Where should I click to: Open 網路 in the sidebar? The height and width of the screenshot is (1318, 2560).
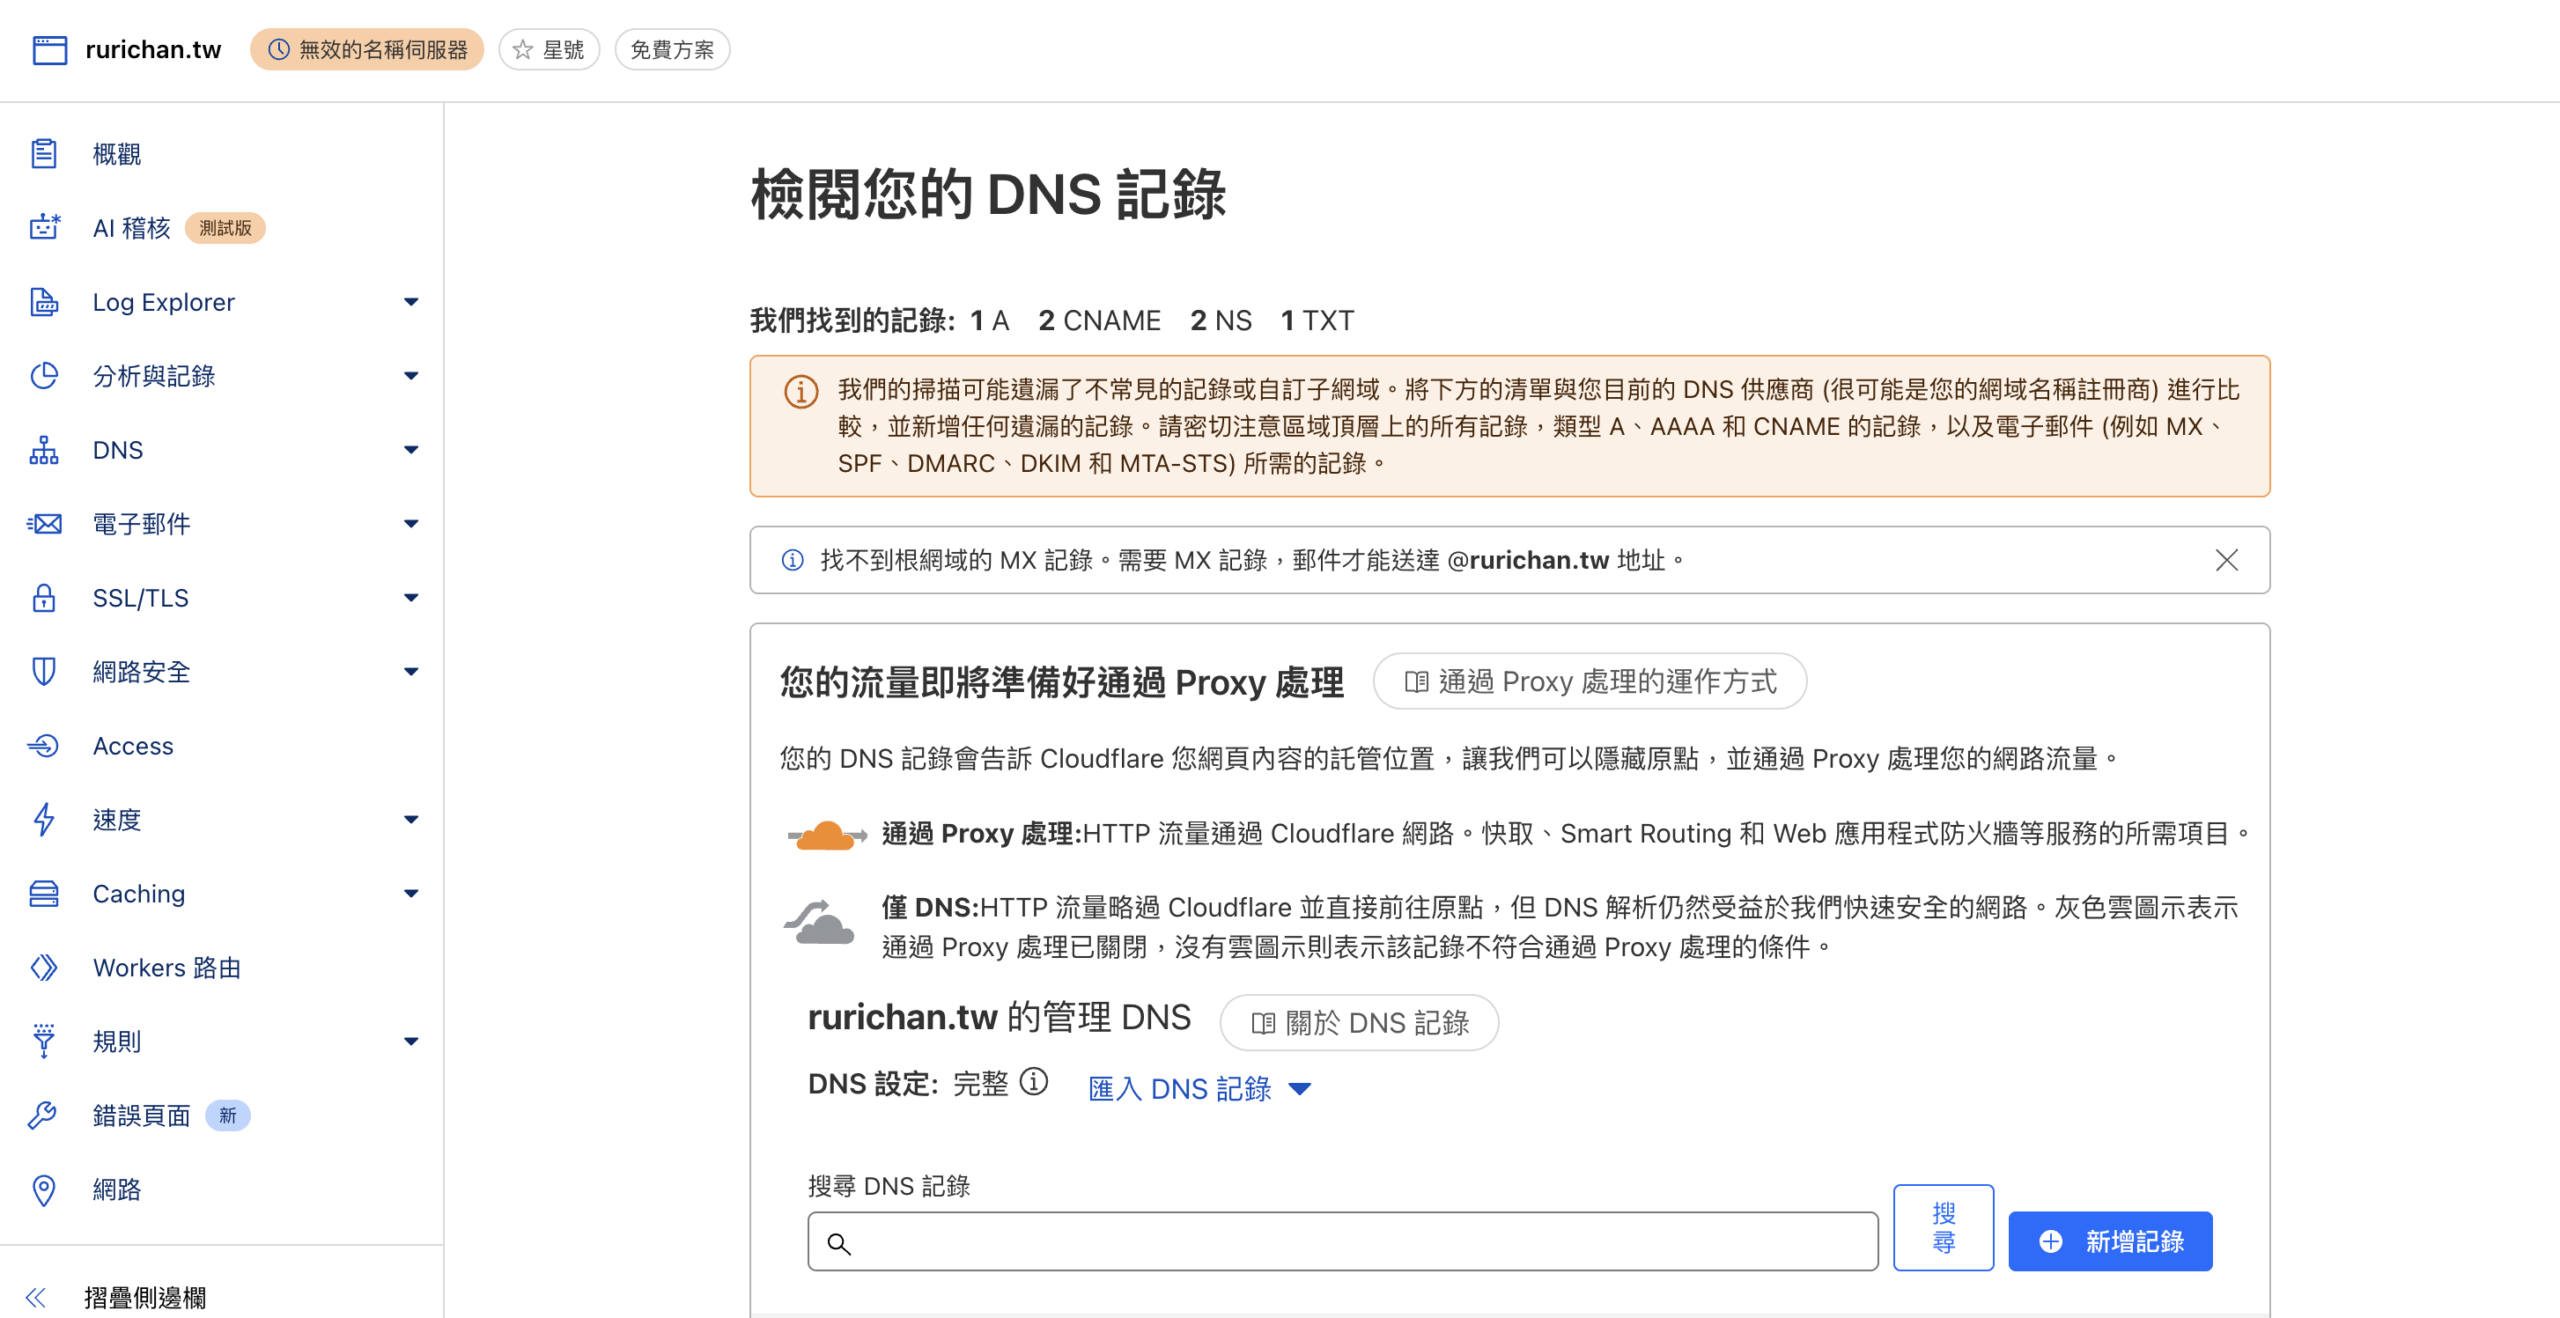click(117, 1190)
